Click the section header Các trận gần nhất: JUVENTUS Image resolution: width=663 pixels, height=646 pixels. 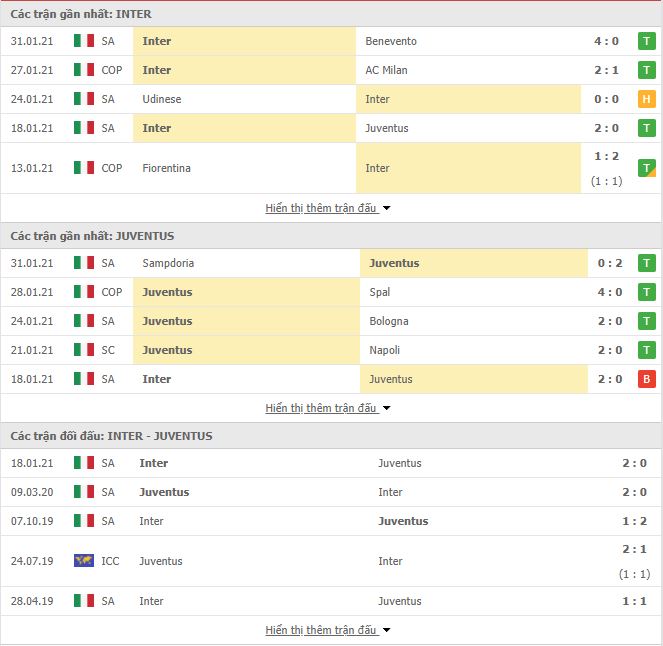[92, 236]
